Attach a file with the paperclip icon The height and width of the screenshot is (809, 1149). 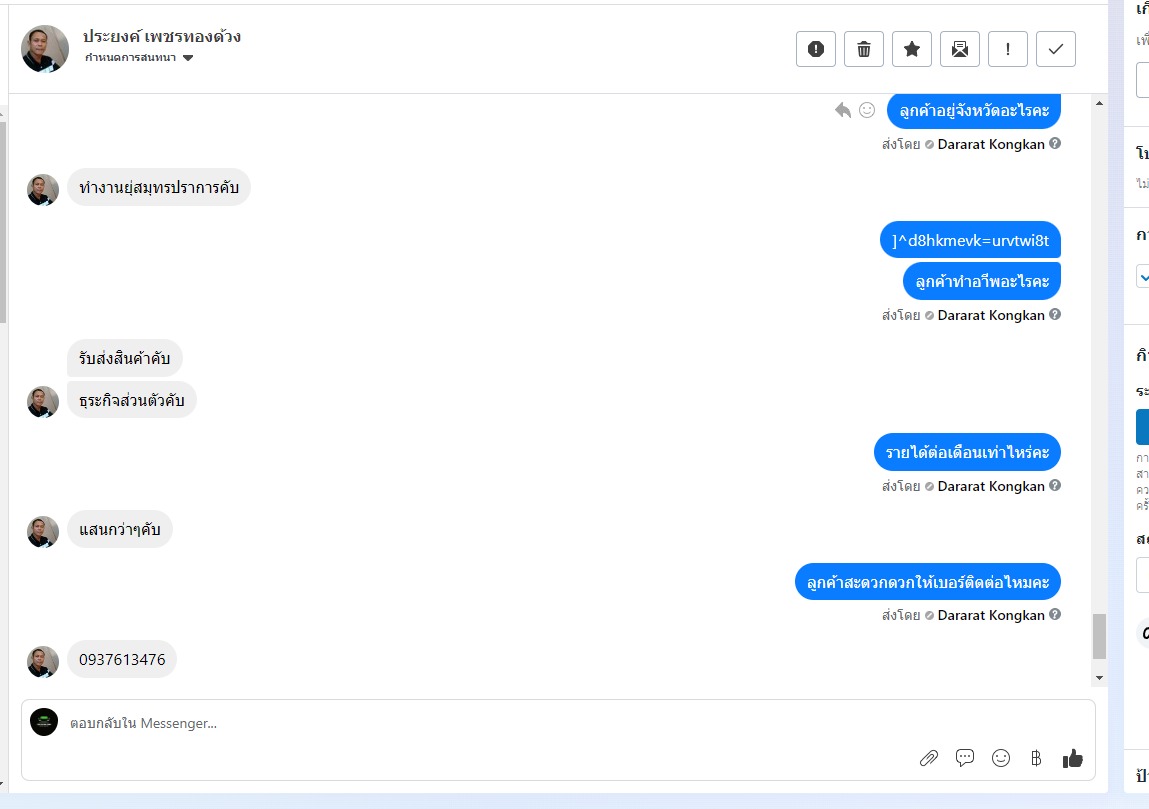(x=928, y=758)
